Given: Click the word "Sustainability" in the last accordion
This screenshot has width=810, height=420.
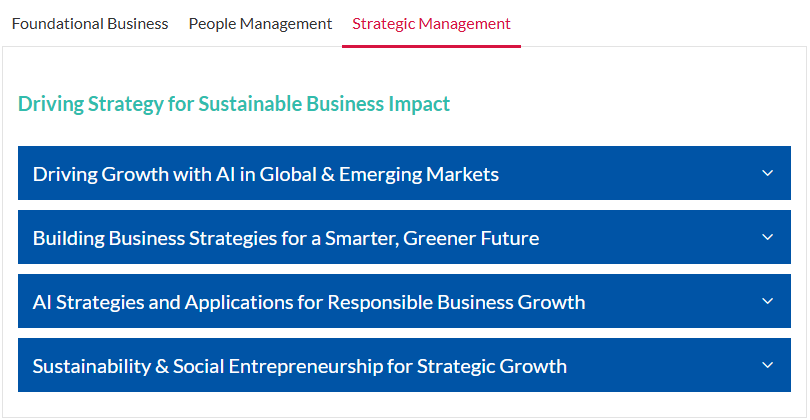Looking at the screenshot, I should coord(91,367).
